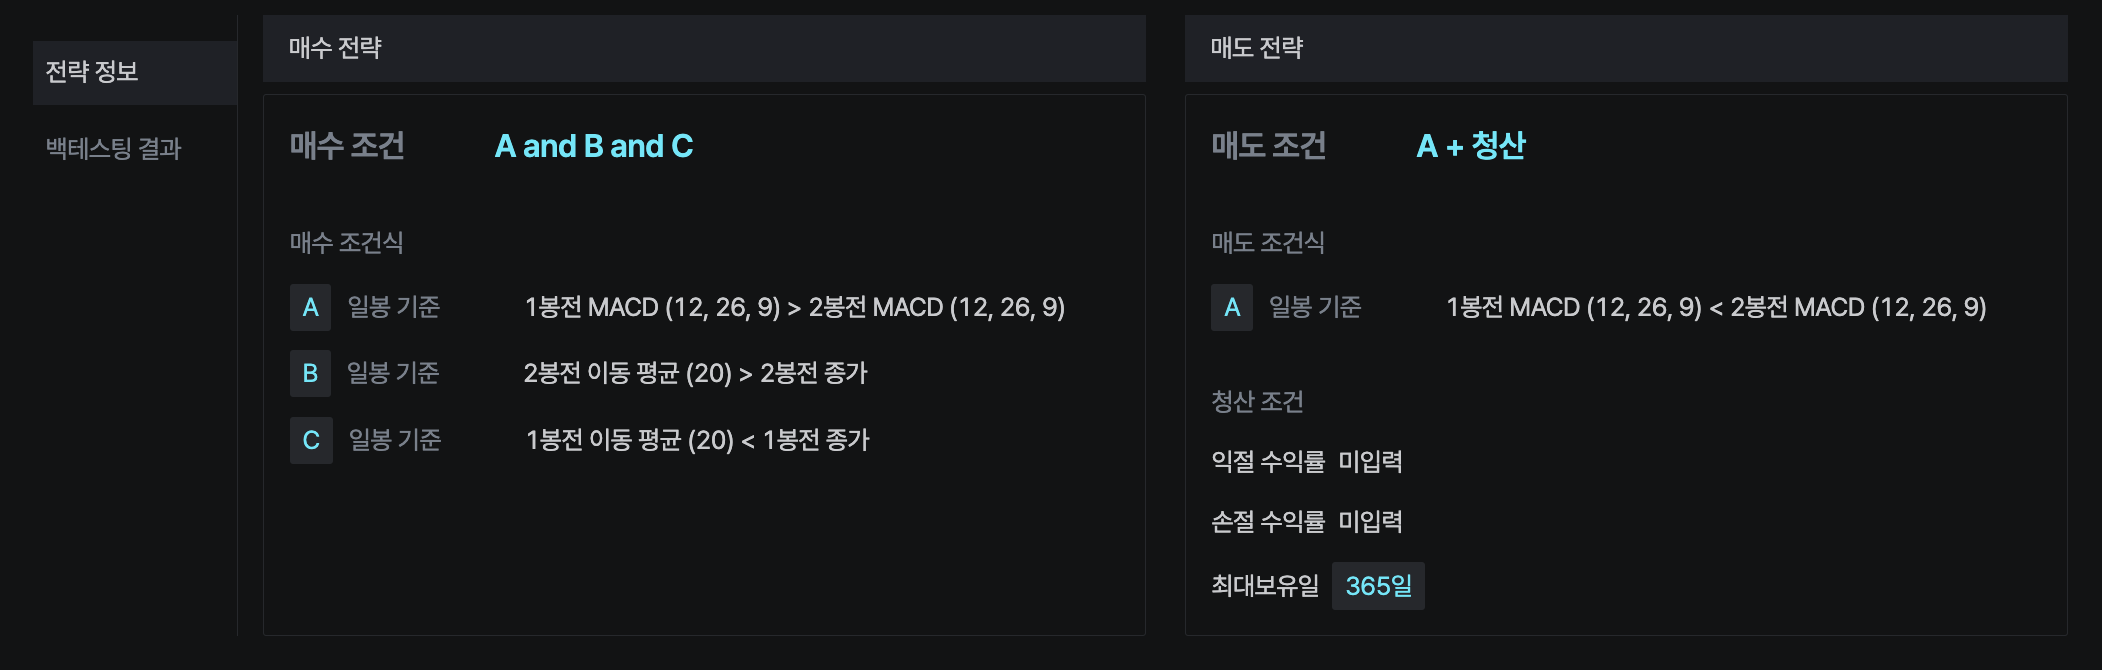Click the 'A + 청산' sell formula
The image size is (2102, 670).
tap(1470, 146)
